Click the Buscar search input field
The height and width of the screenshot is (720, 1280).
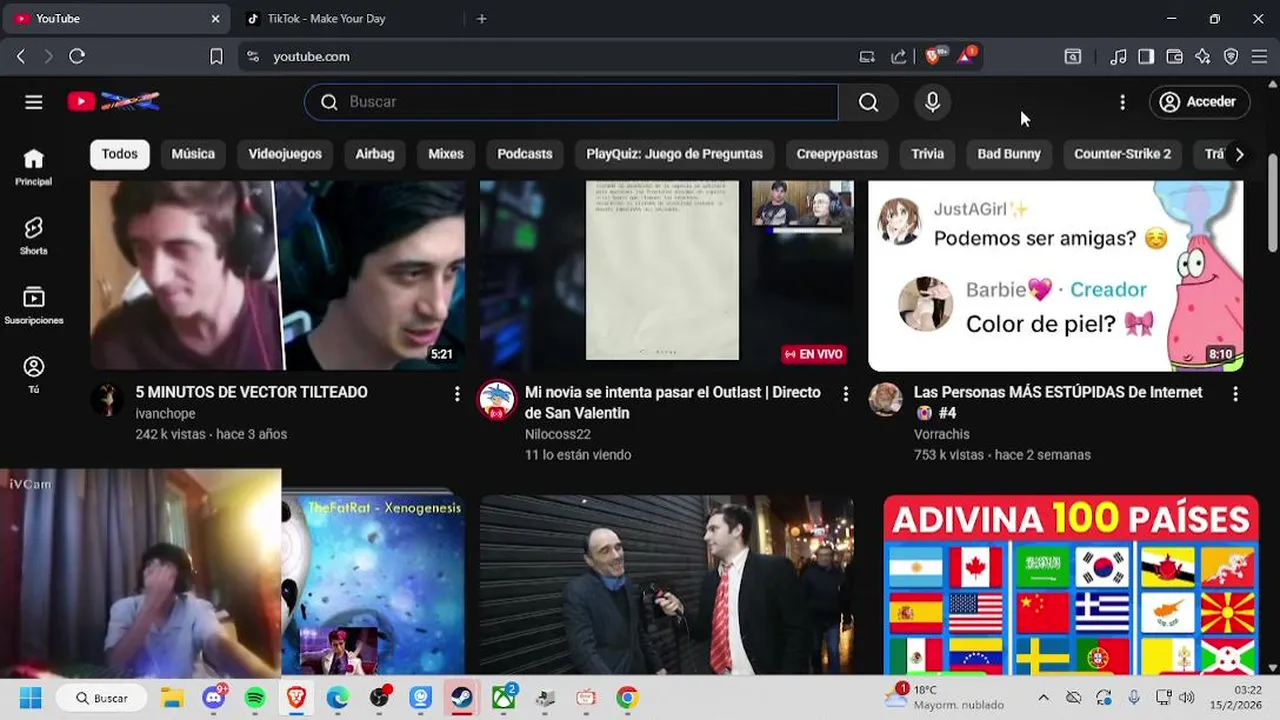point(571,102)
